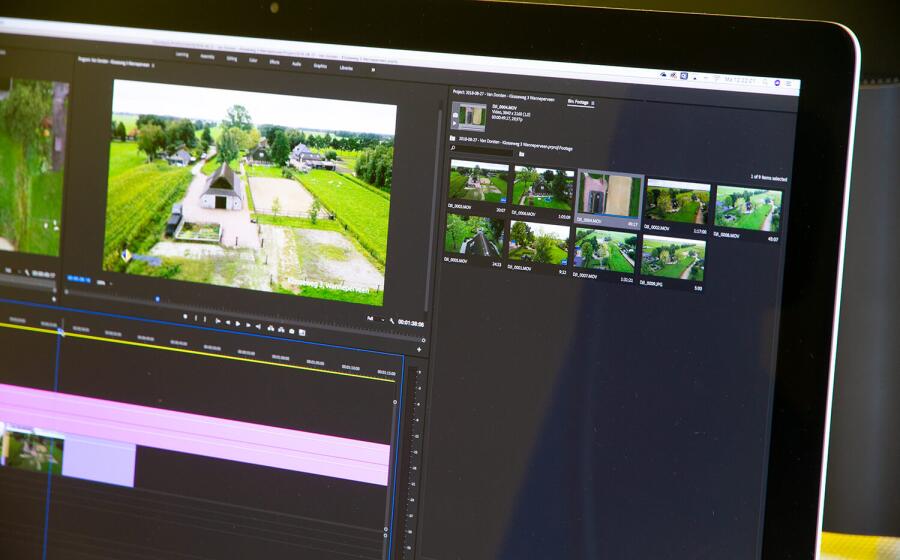The height and width of the screenshot is (560, 900).
Task: Step forward one frame
Action: coord(249,325)
